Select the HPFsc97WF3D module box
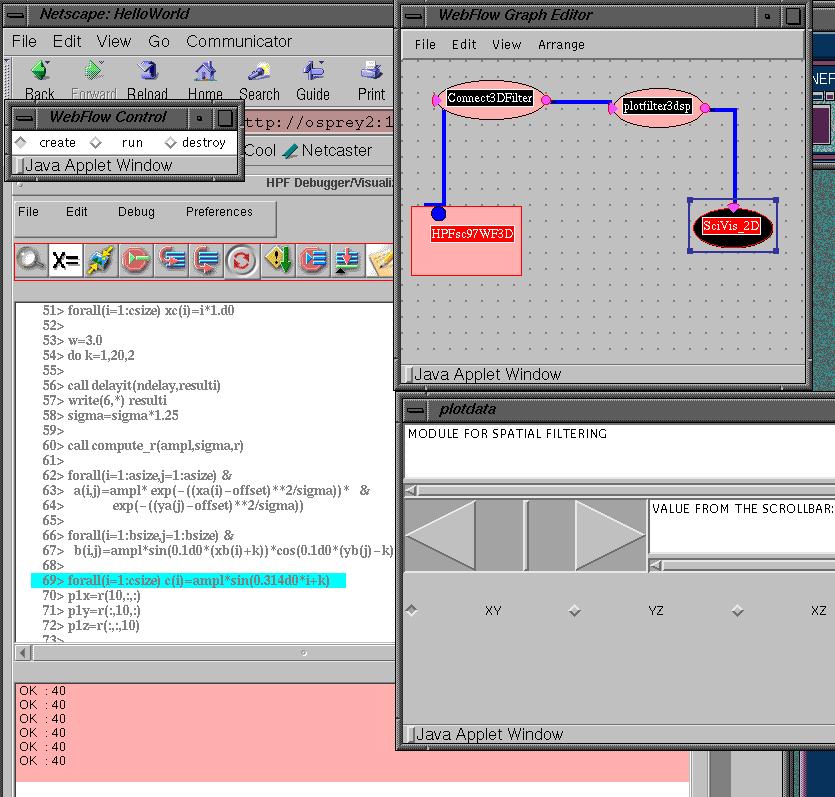The height and width of the screenshot is (797, 835). tap(466, 241)
